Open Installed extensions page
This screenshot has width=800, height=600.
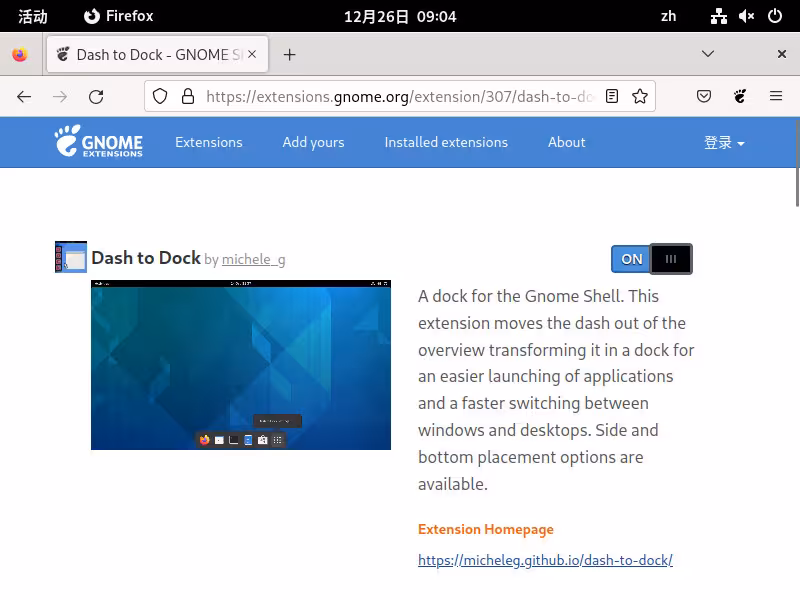pyautogui.click(x=446, y=142)
